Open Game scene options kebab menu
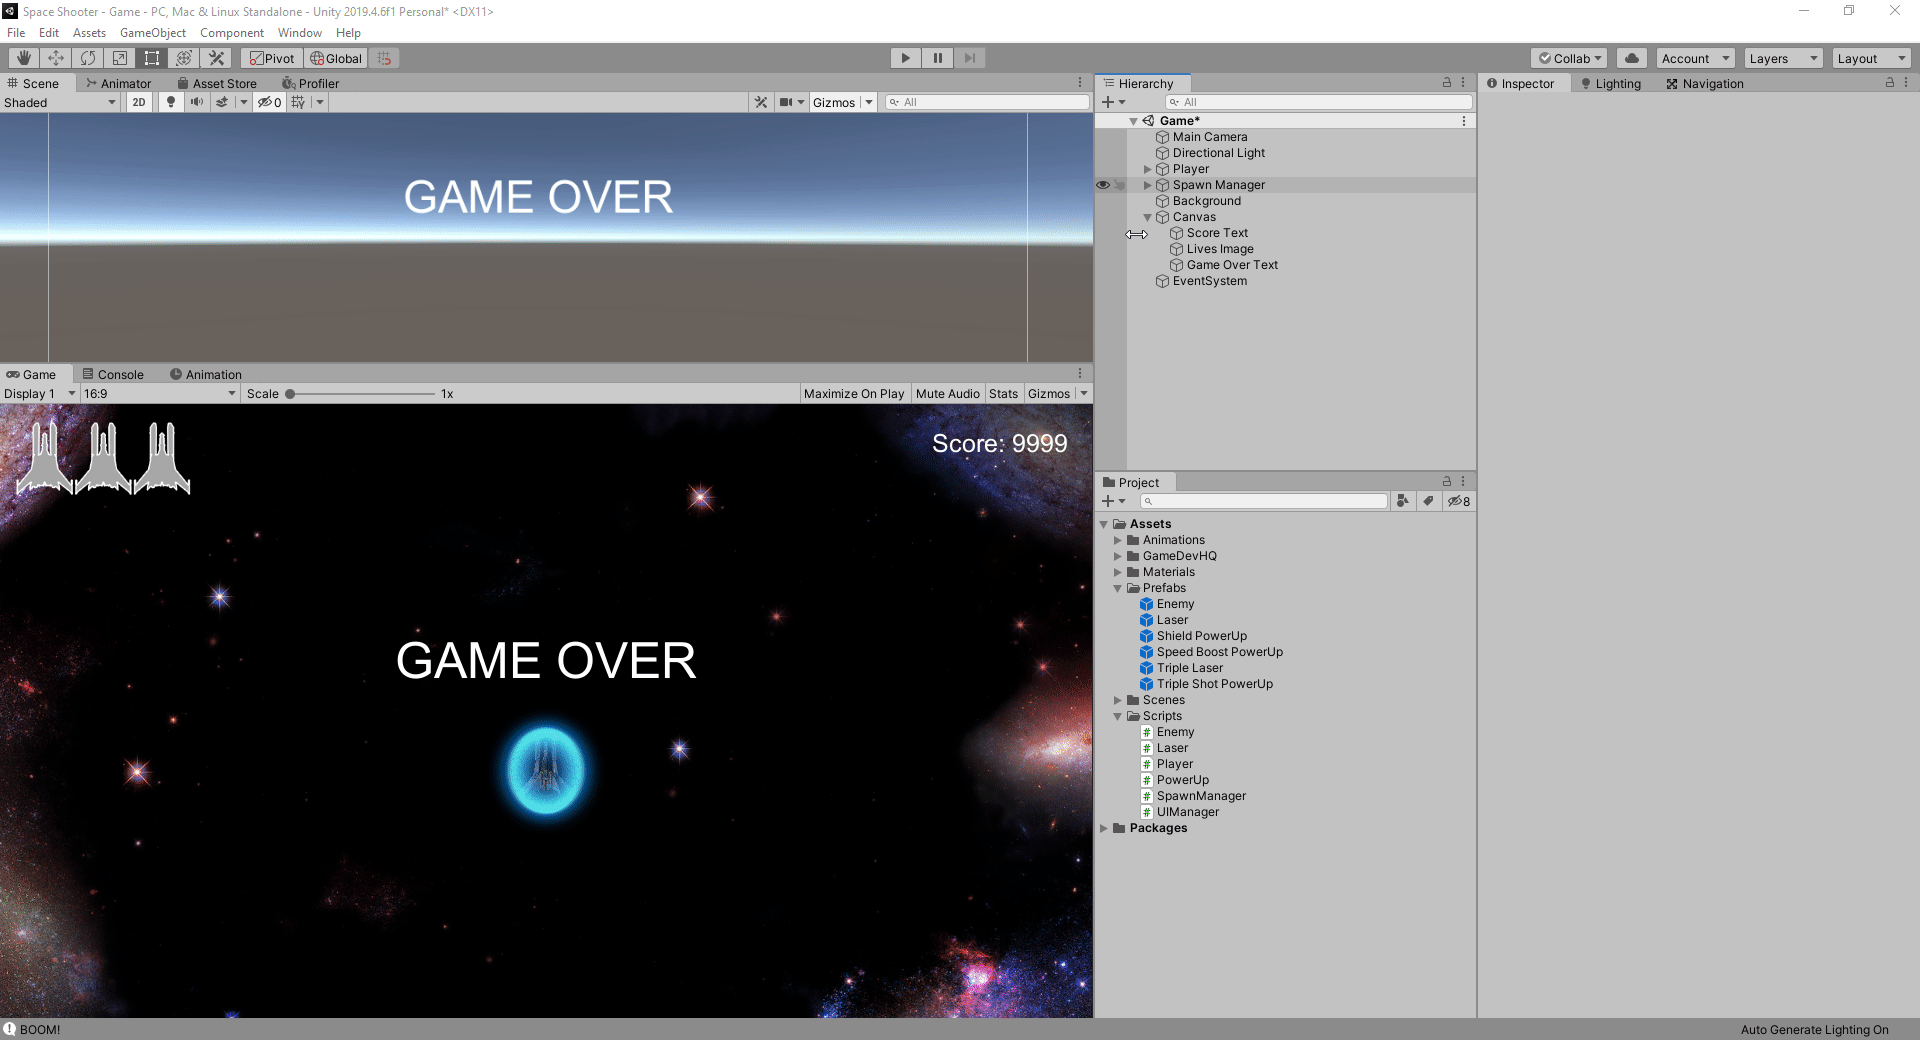Image resolution: width=1920 pixels, height=1040 pixels. (1464, 121)
